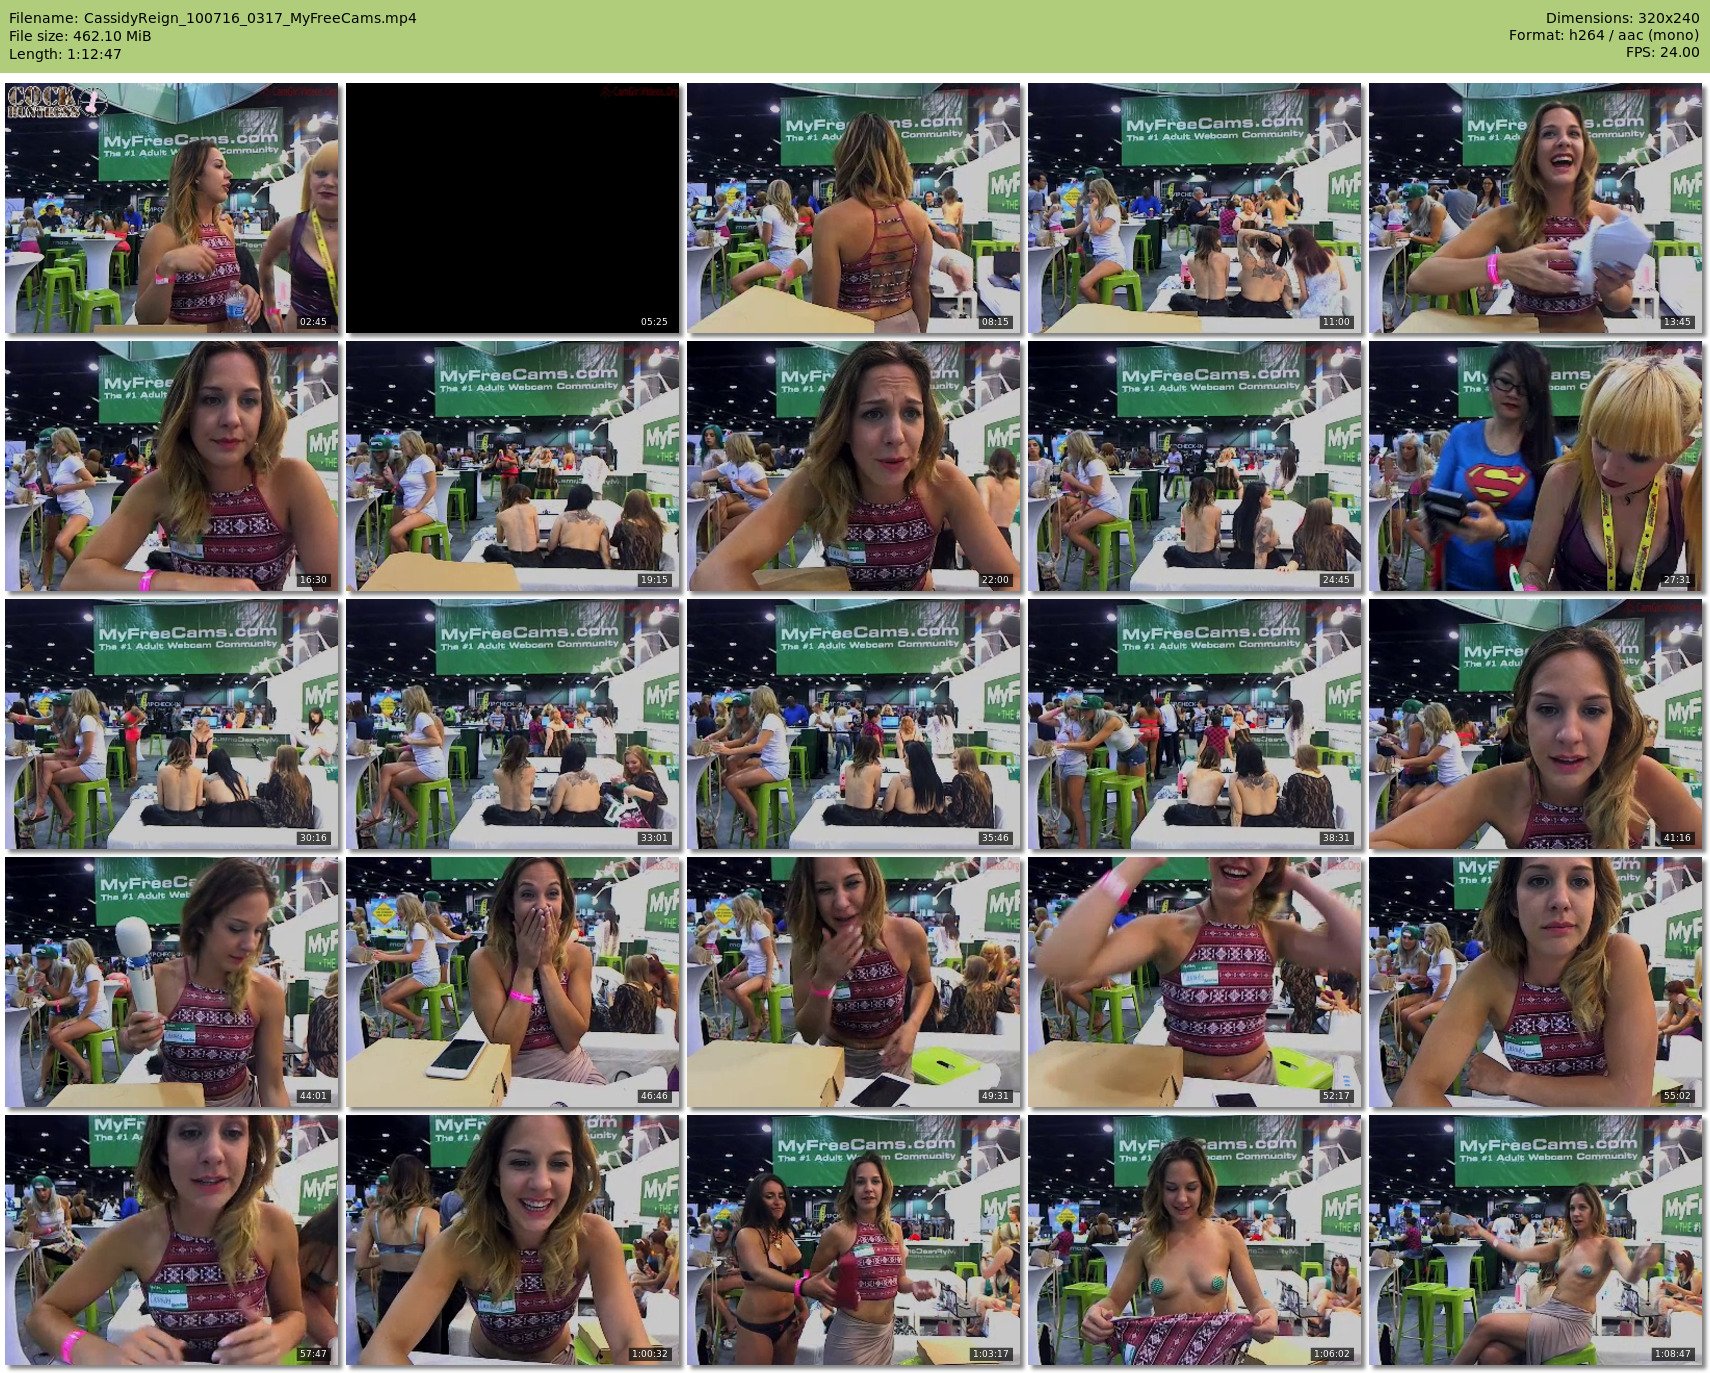Pick the Superman-shirt frame at 27:31
The width and height of the screenshot is (1710, 1373).
1536,466
